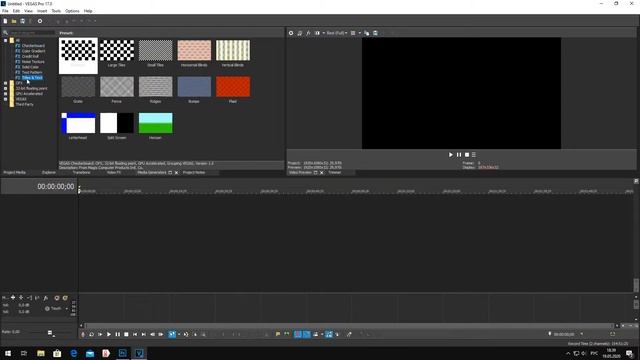
Task: Open the View menu
Action: 29,11
